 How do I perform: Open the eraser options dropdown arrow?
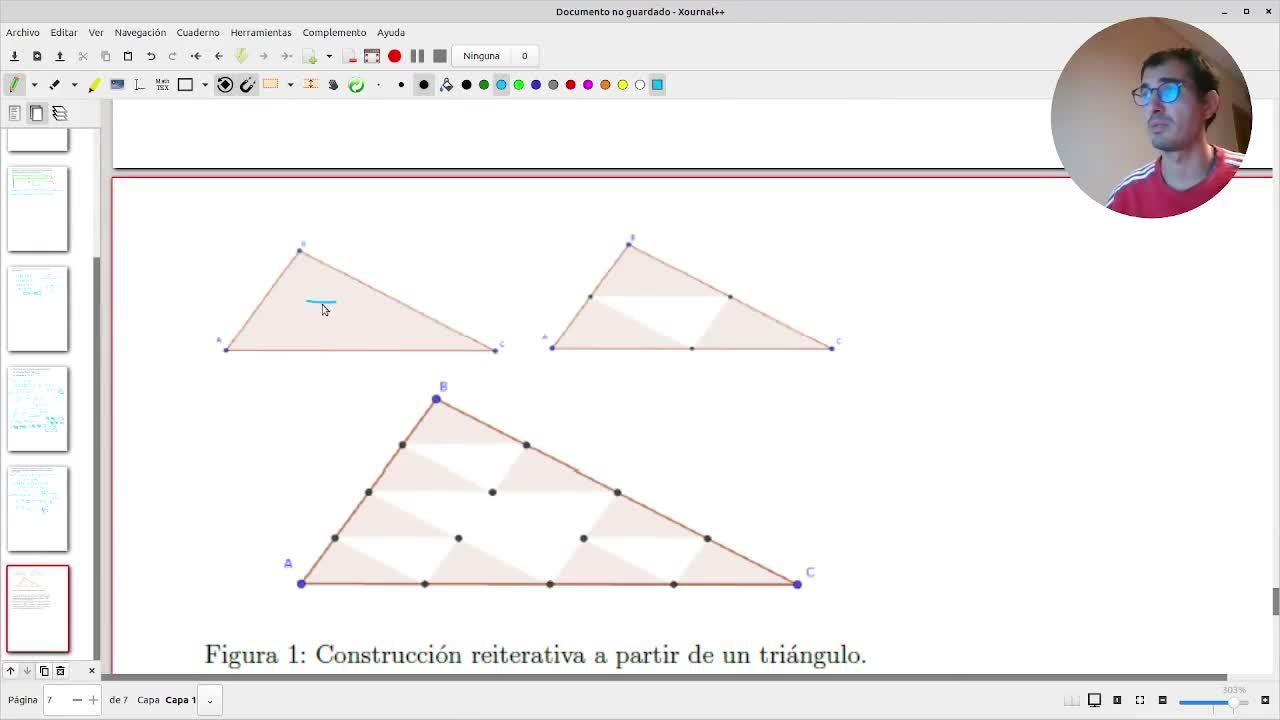pyautogui.click(x=74, y=85)
